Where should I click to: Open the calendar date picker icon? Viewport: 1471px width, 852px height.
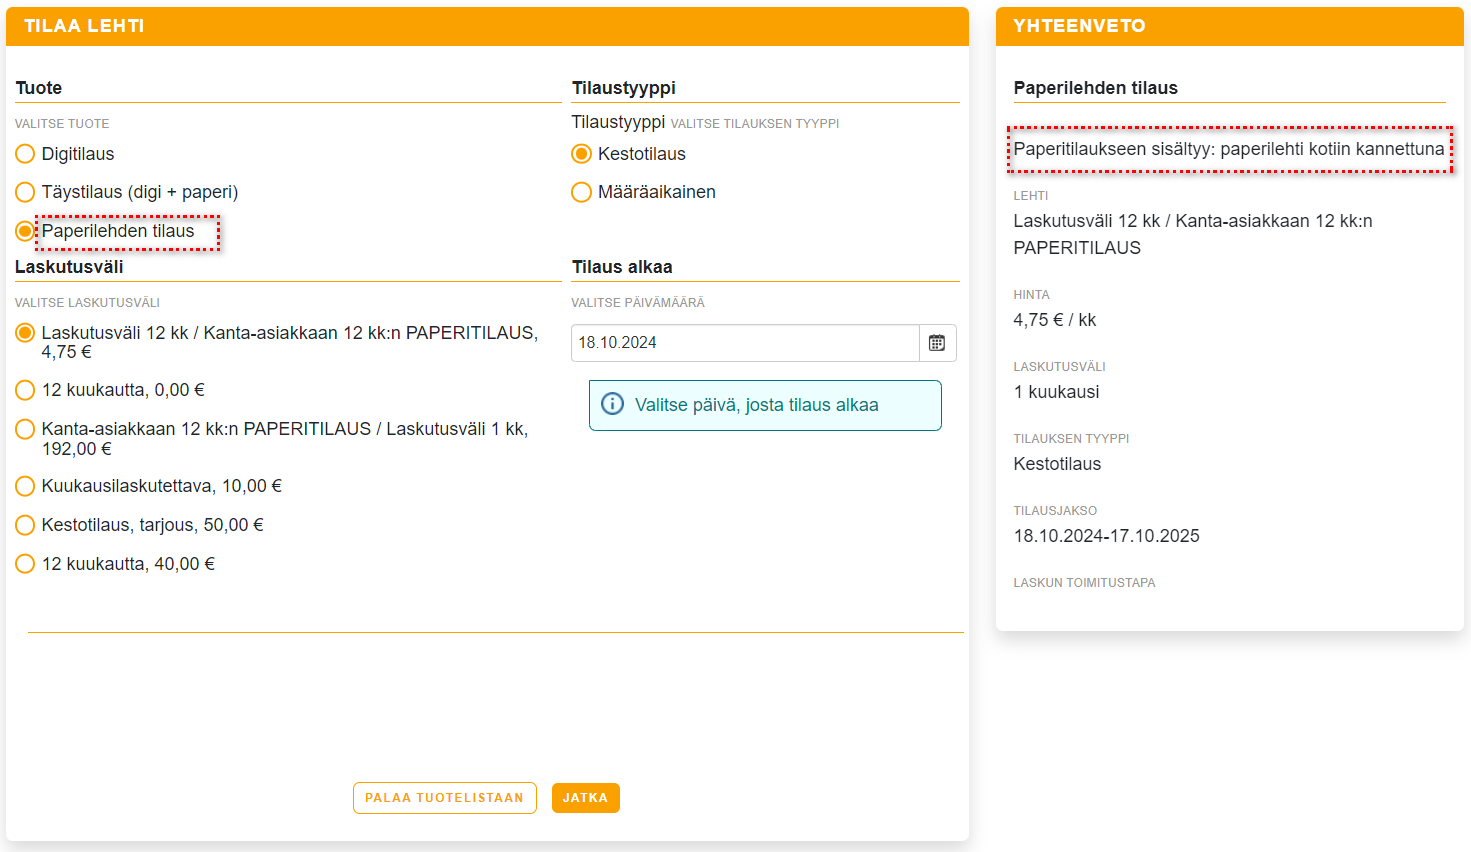[937, 343]
